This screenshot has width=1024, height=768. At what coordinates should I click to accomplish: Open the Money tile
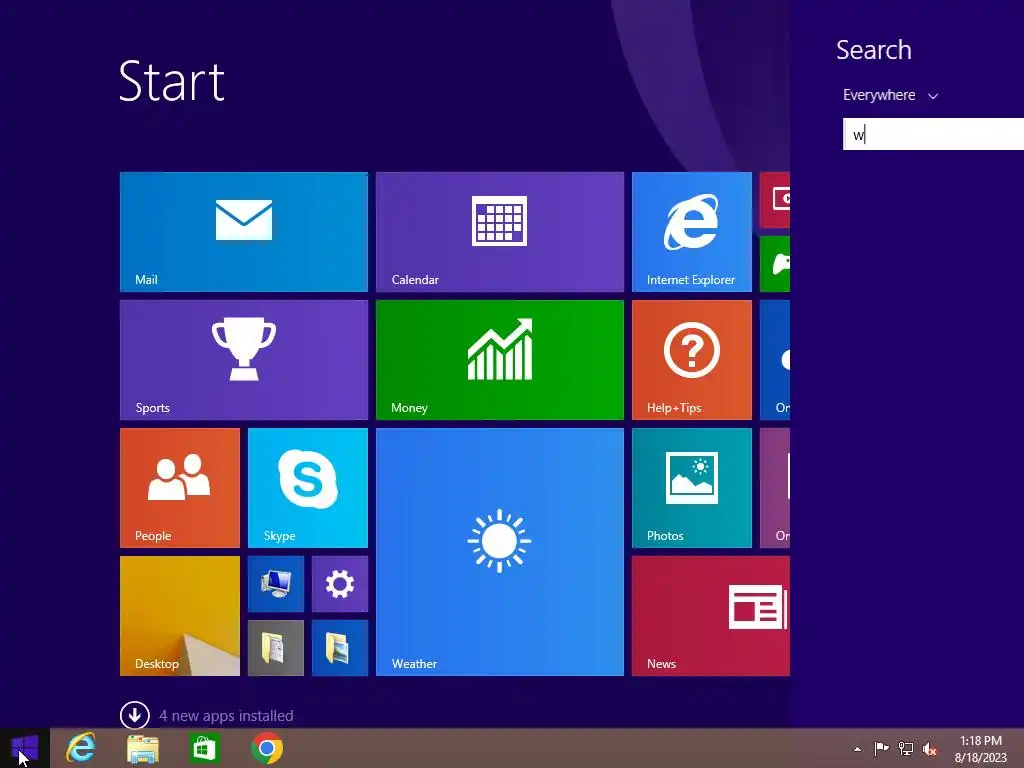click(x=500, y=360)
